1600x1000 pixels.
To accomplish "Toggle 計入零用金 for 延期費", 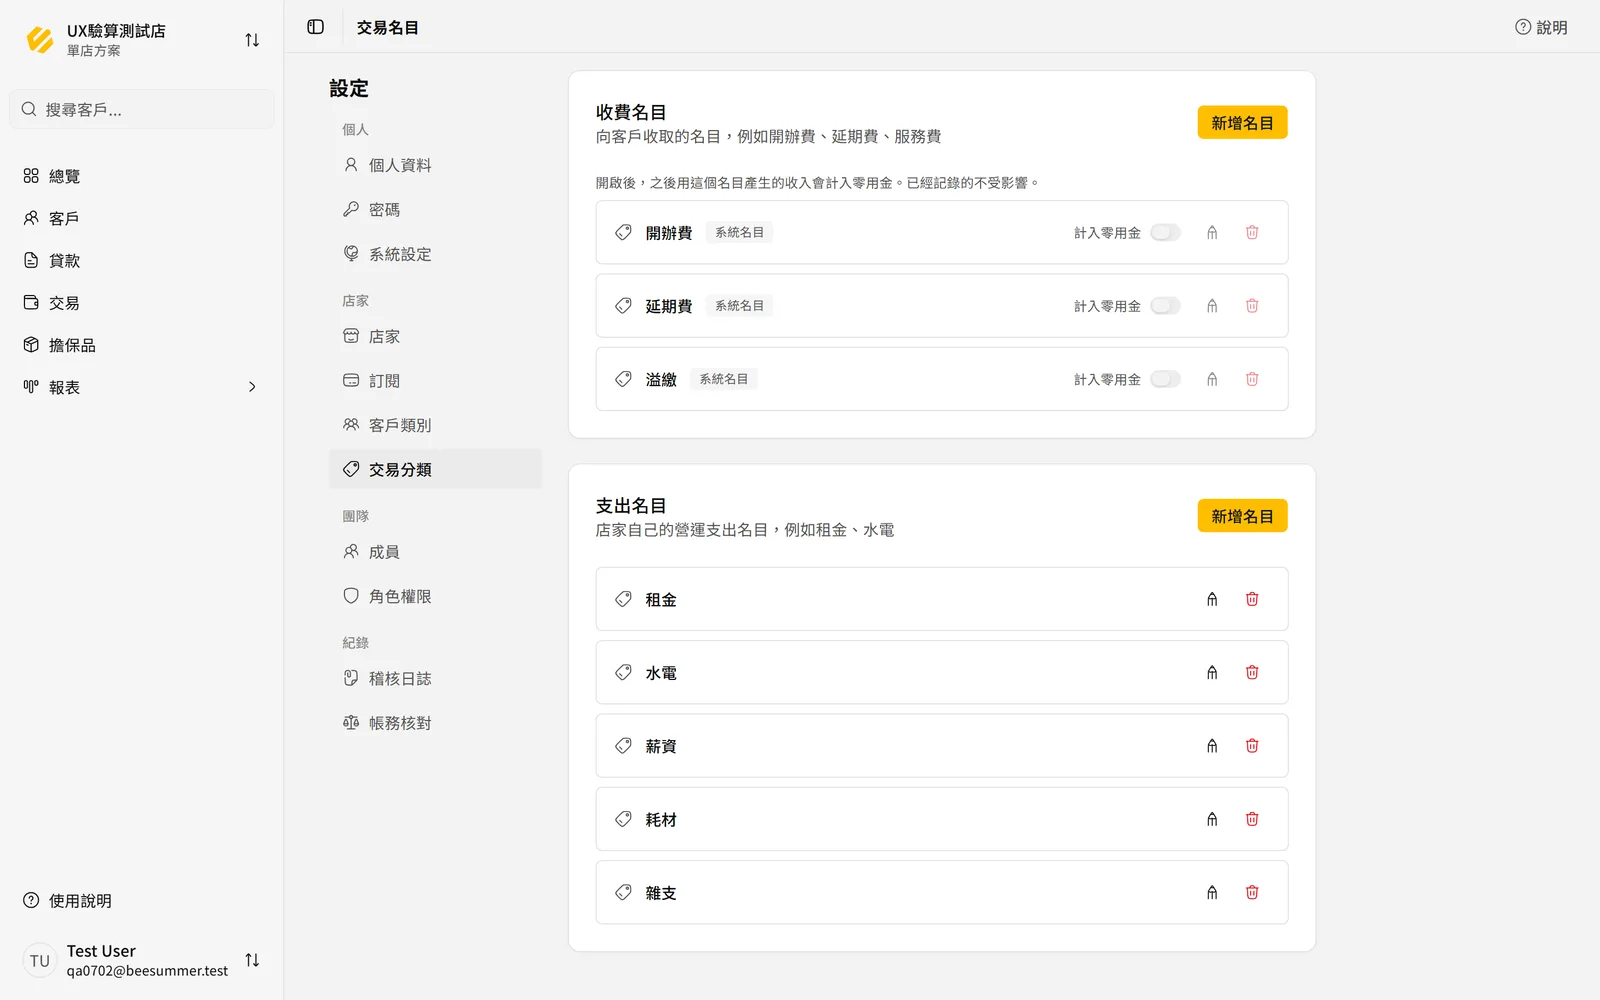I will click(x=1165, y=306).
